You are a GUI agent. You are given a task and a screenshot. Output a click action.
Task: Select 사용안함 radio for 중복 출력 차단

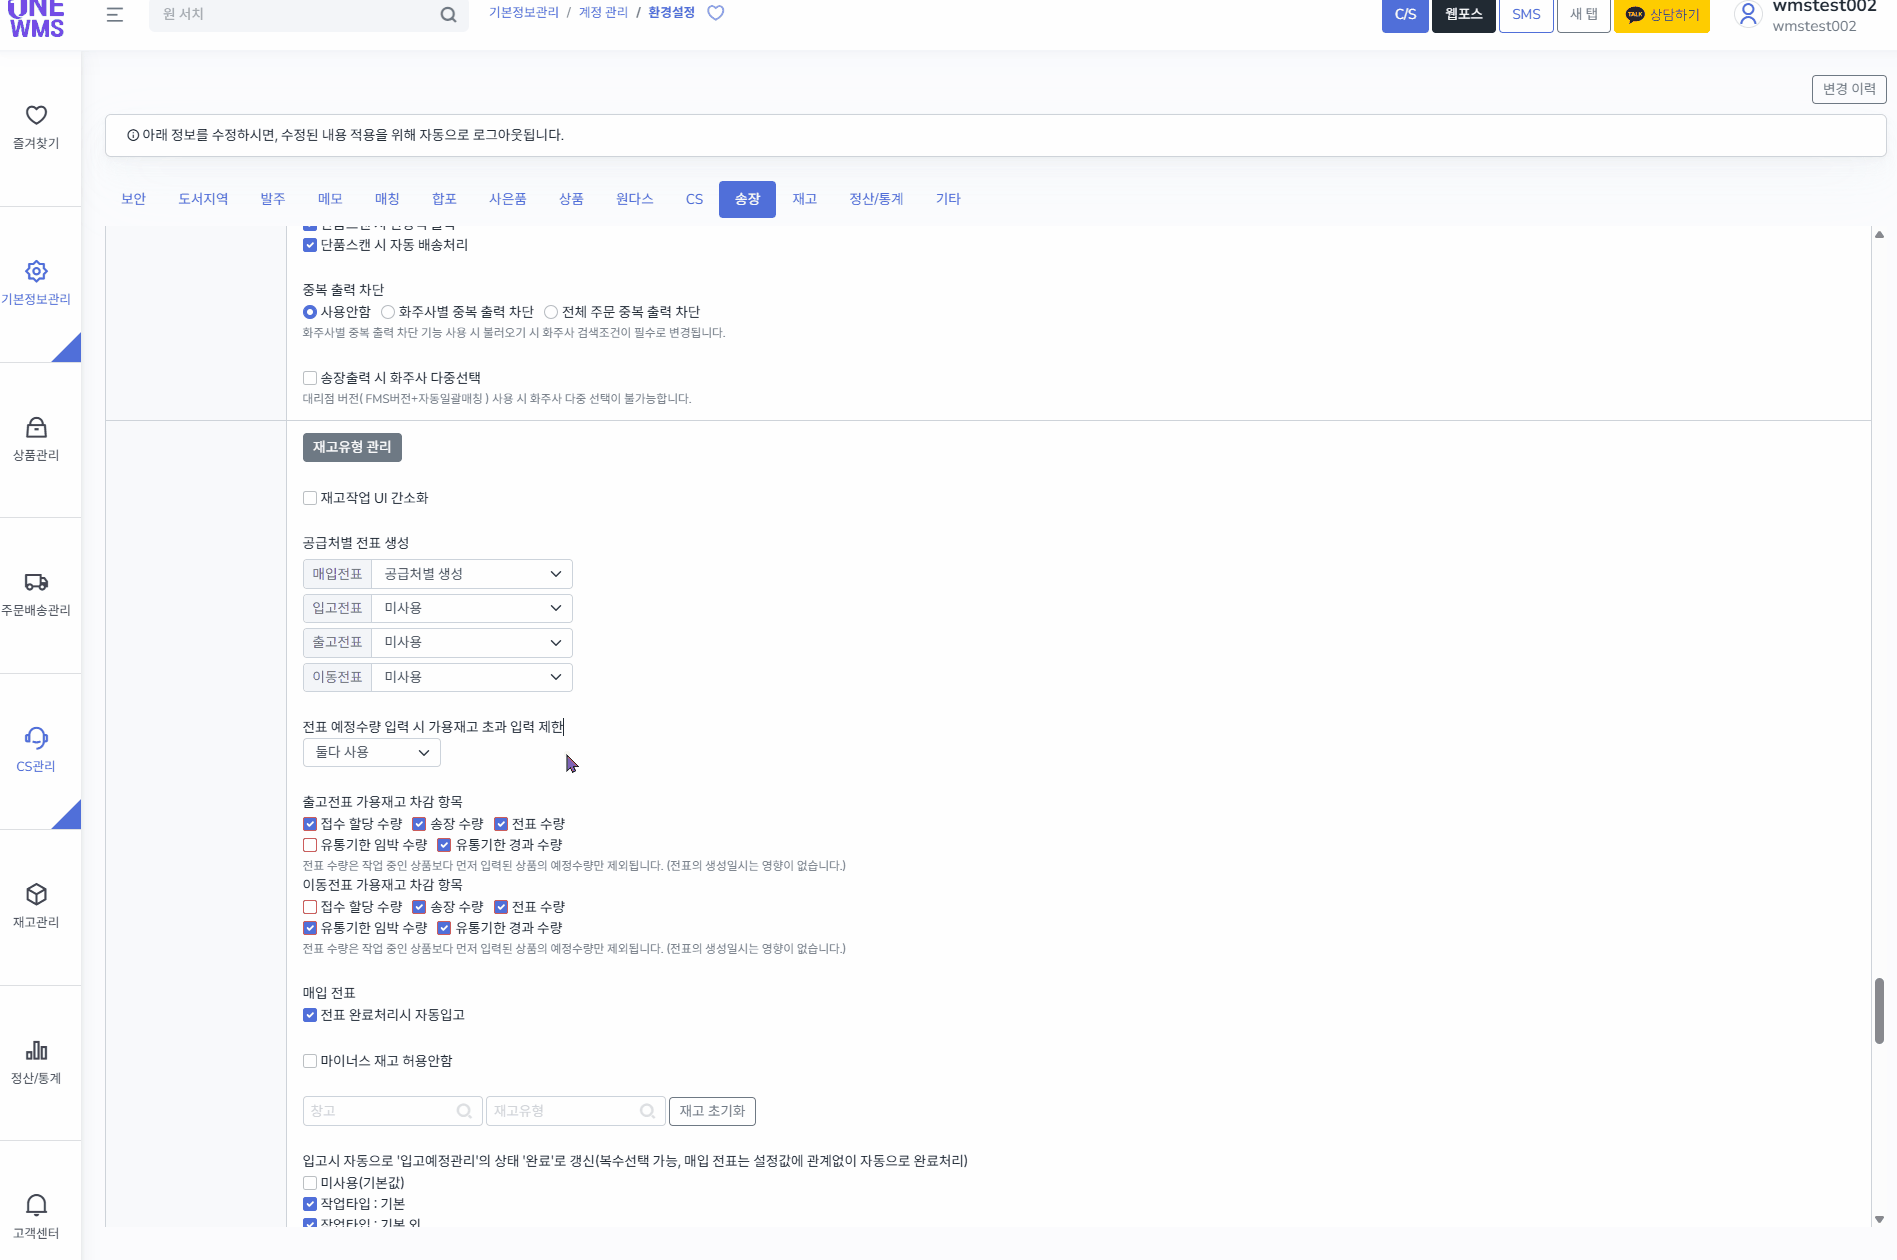[310, 312]
